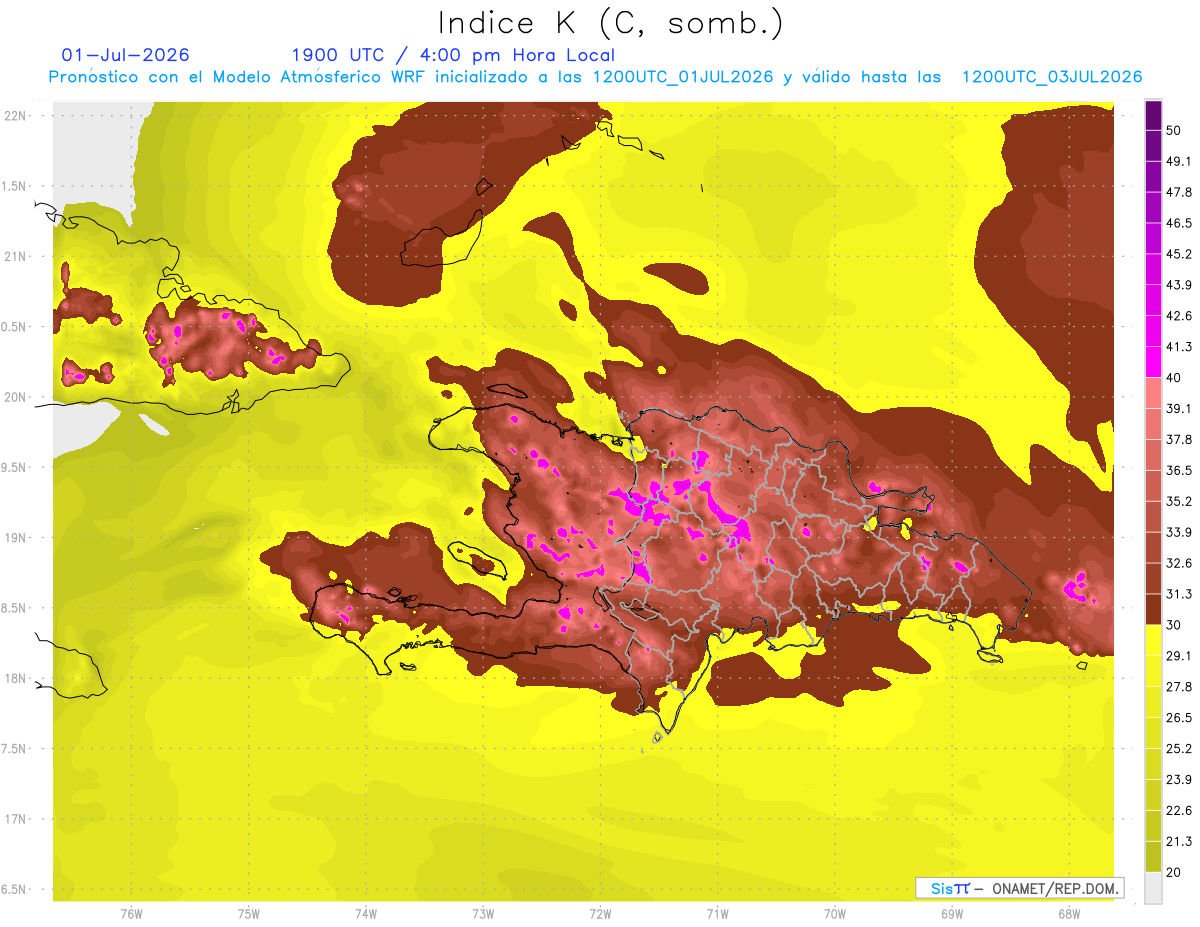This screenshot has width=1200, height=927.
Task: Click the dark purple swatch at top of colorbar
Action: [1153, 116]
